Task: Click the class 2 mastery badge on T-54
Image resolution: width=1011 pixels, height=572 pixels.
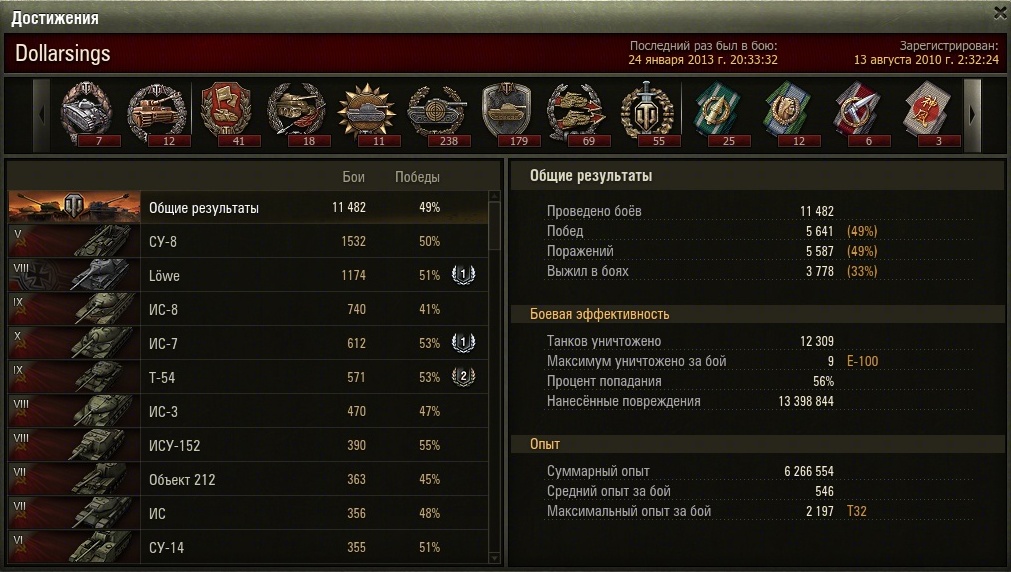Action: click(463, 377)
